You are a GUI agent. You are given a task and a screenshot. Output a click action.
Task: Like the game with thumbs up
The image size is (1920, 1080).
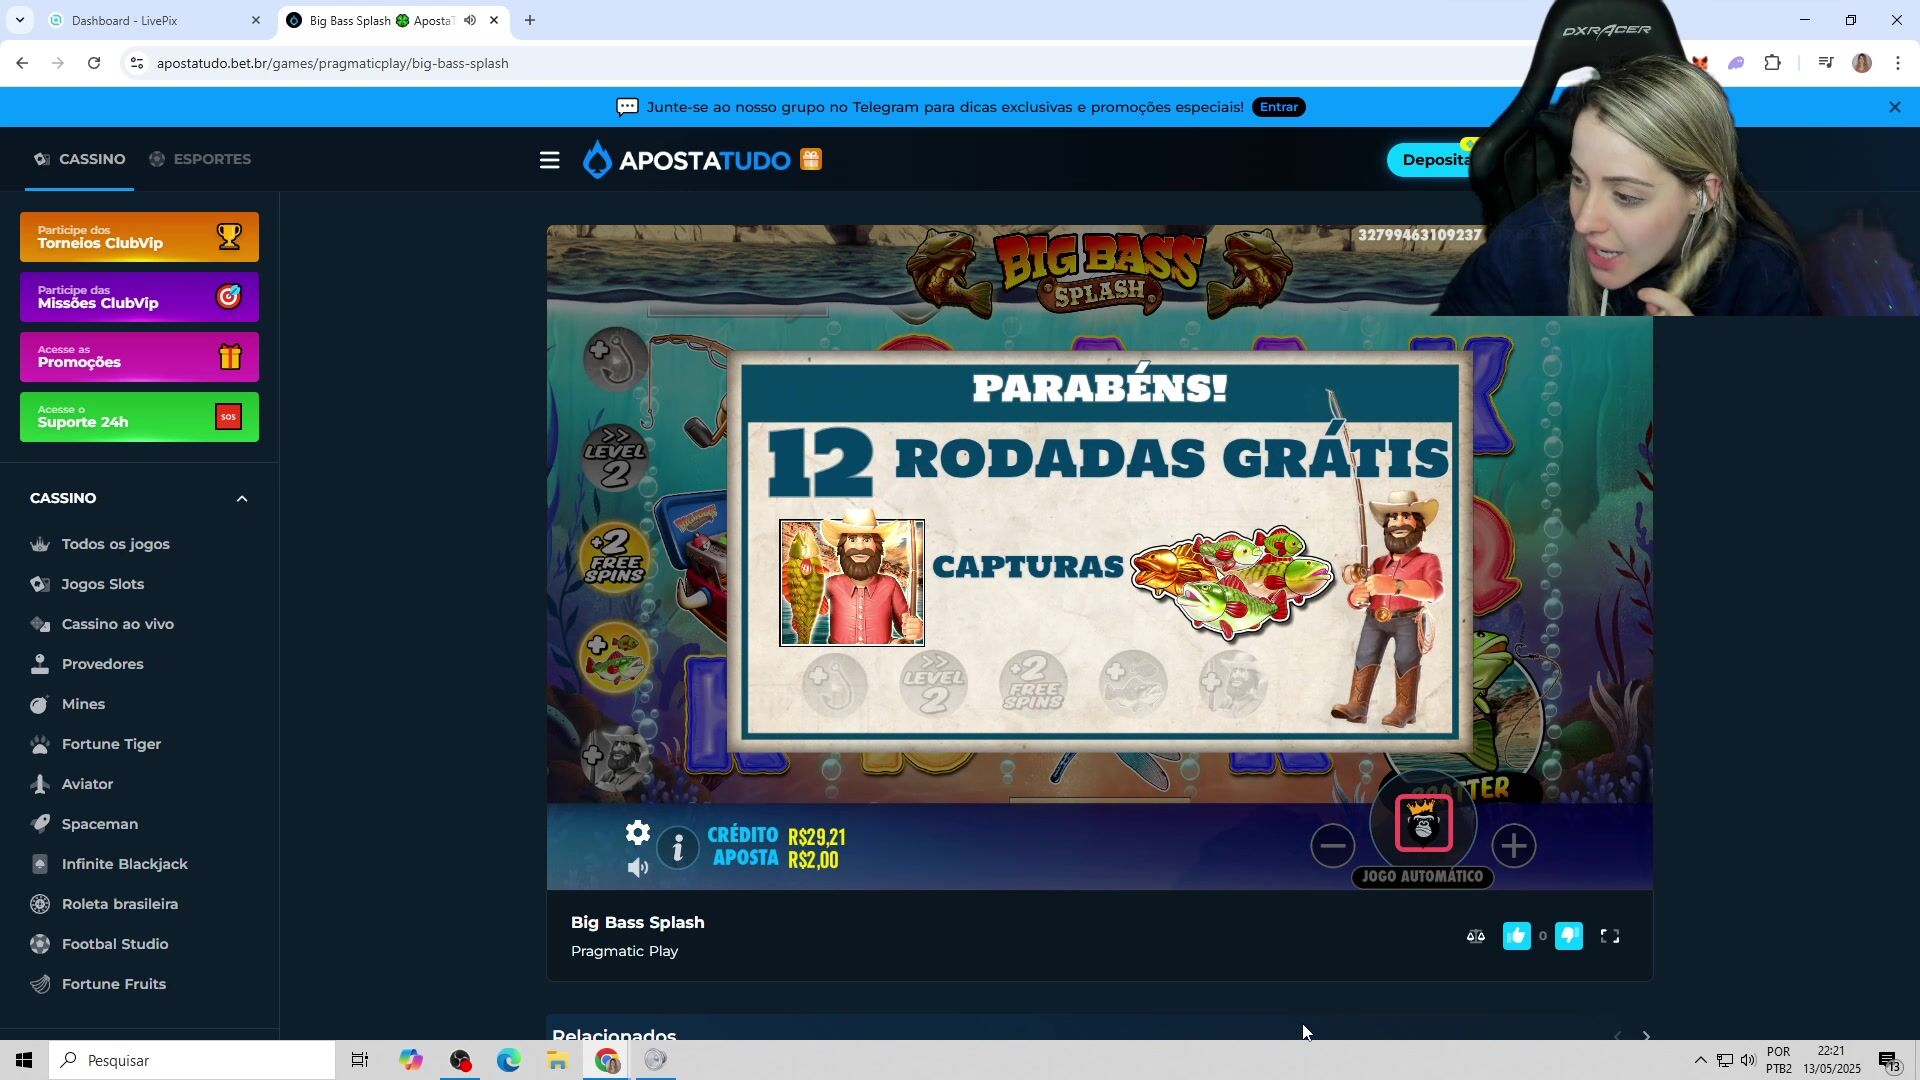(1517, 936)
